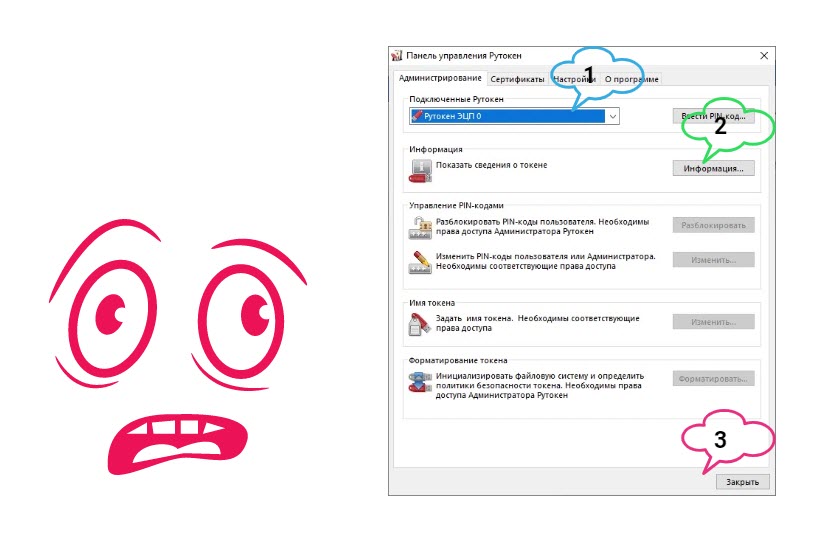Click the Панель управления Рутокен window title
Image resolution: width=832 pixels, height=539 pixels.
[464, 56]
